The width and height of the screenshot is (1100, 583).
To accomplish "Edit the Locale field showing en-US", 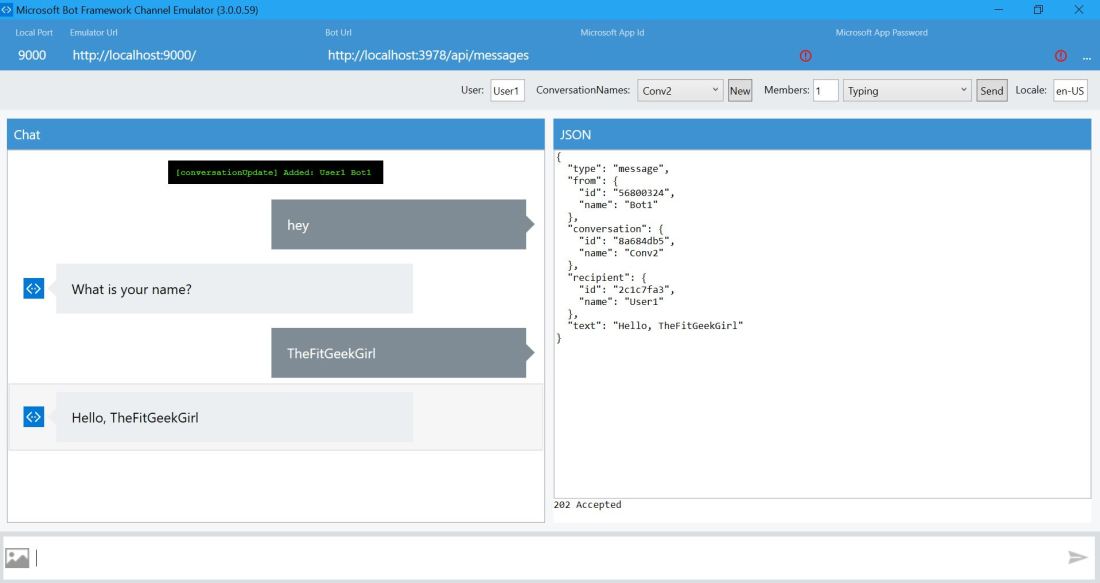I will pos(1070,91).
